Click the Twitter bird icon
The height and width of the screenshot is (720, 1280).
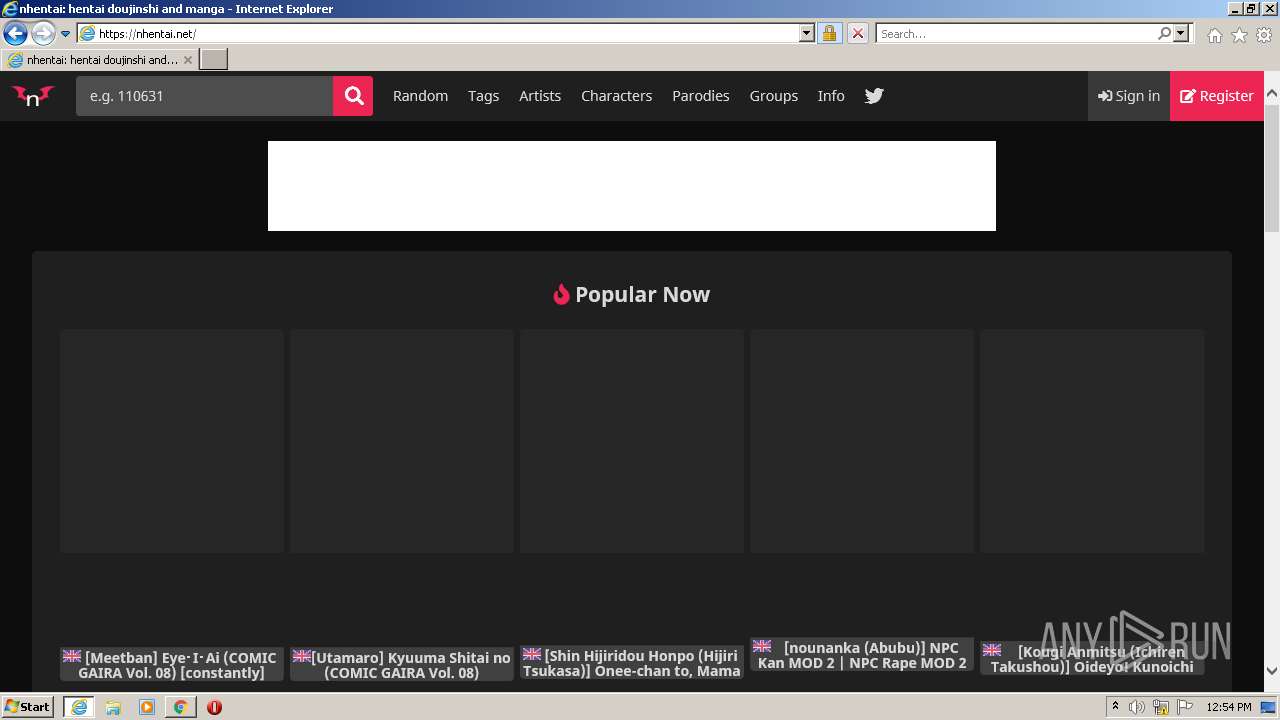(x=874, y=96)
